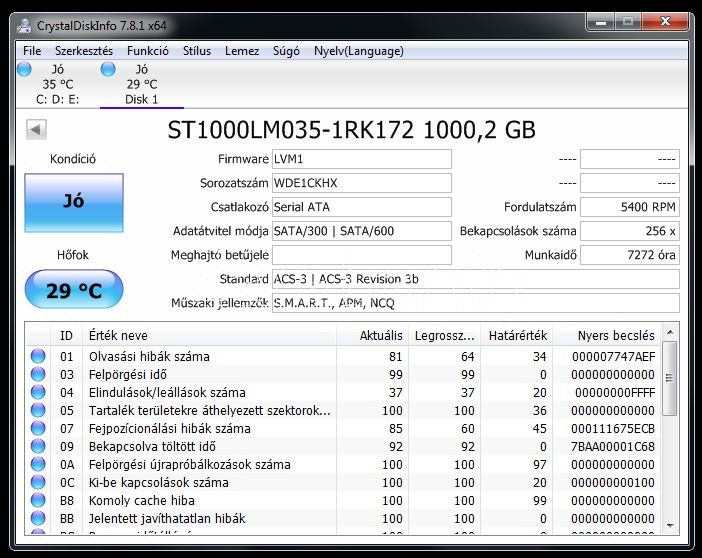Open the Lemez menu
Viewport: 702px width, 558px height.
click(x=242, y=51)
